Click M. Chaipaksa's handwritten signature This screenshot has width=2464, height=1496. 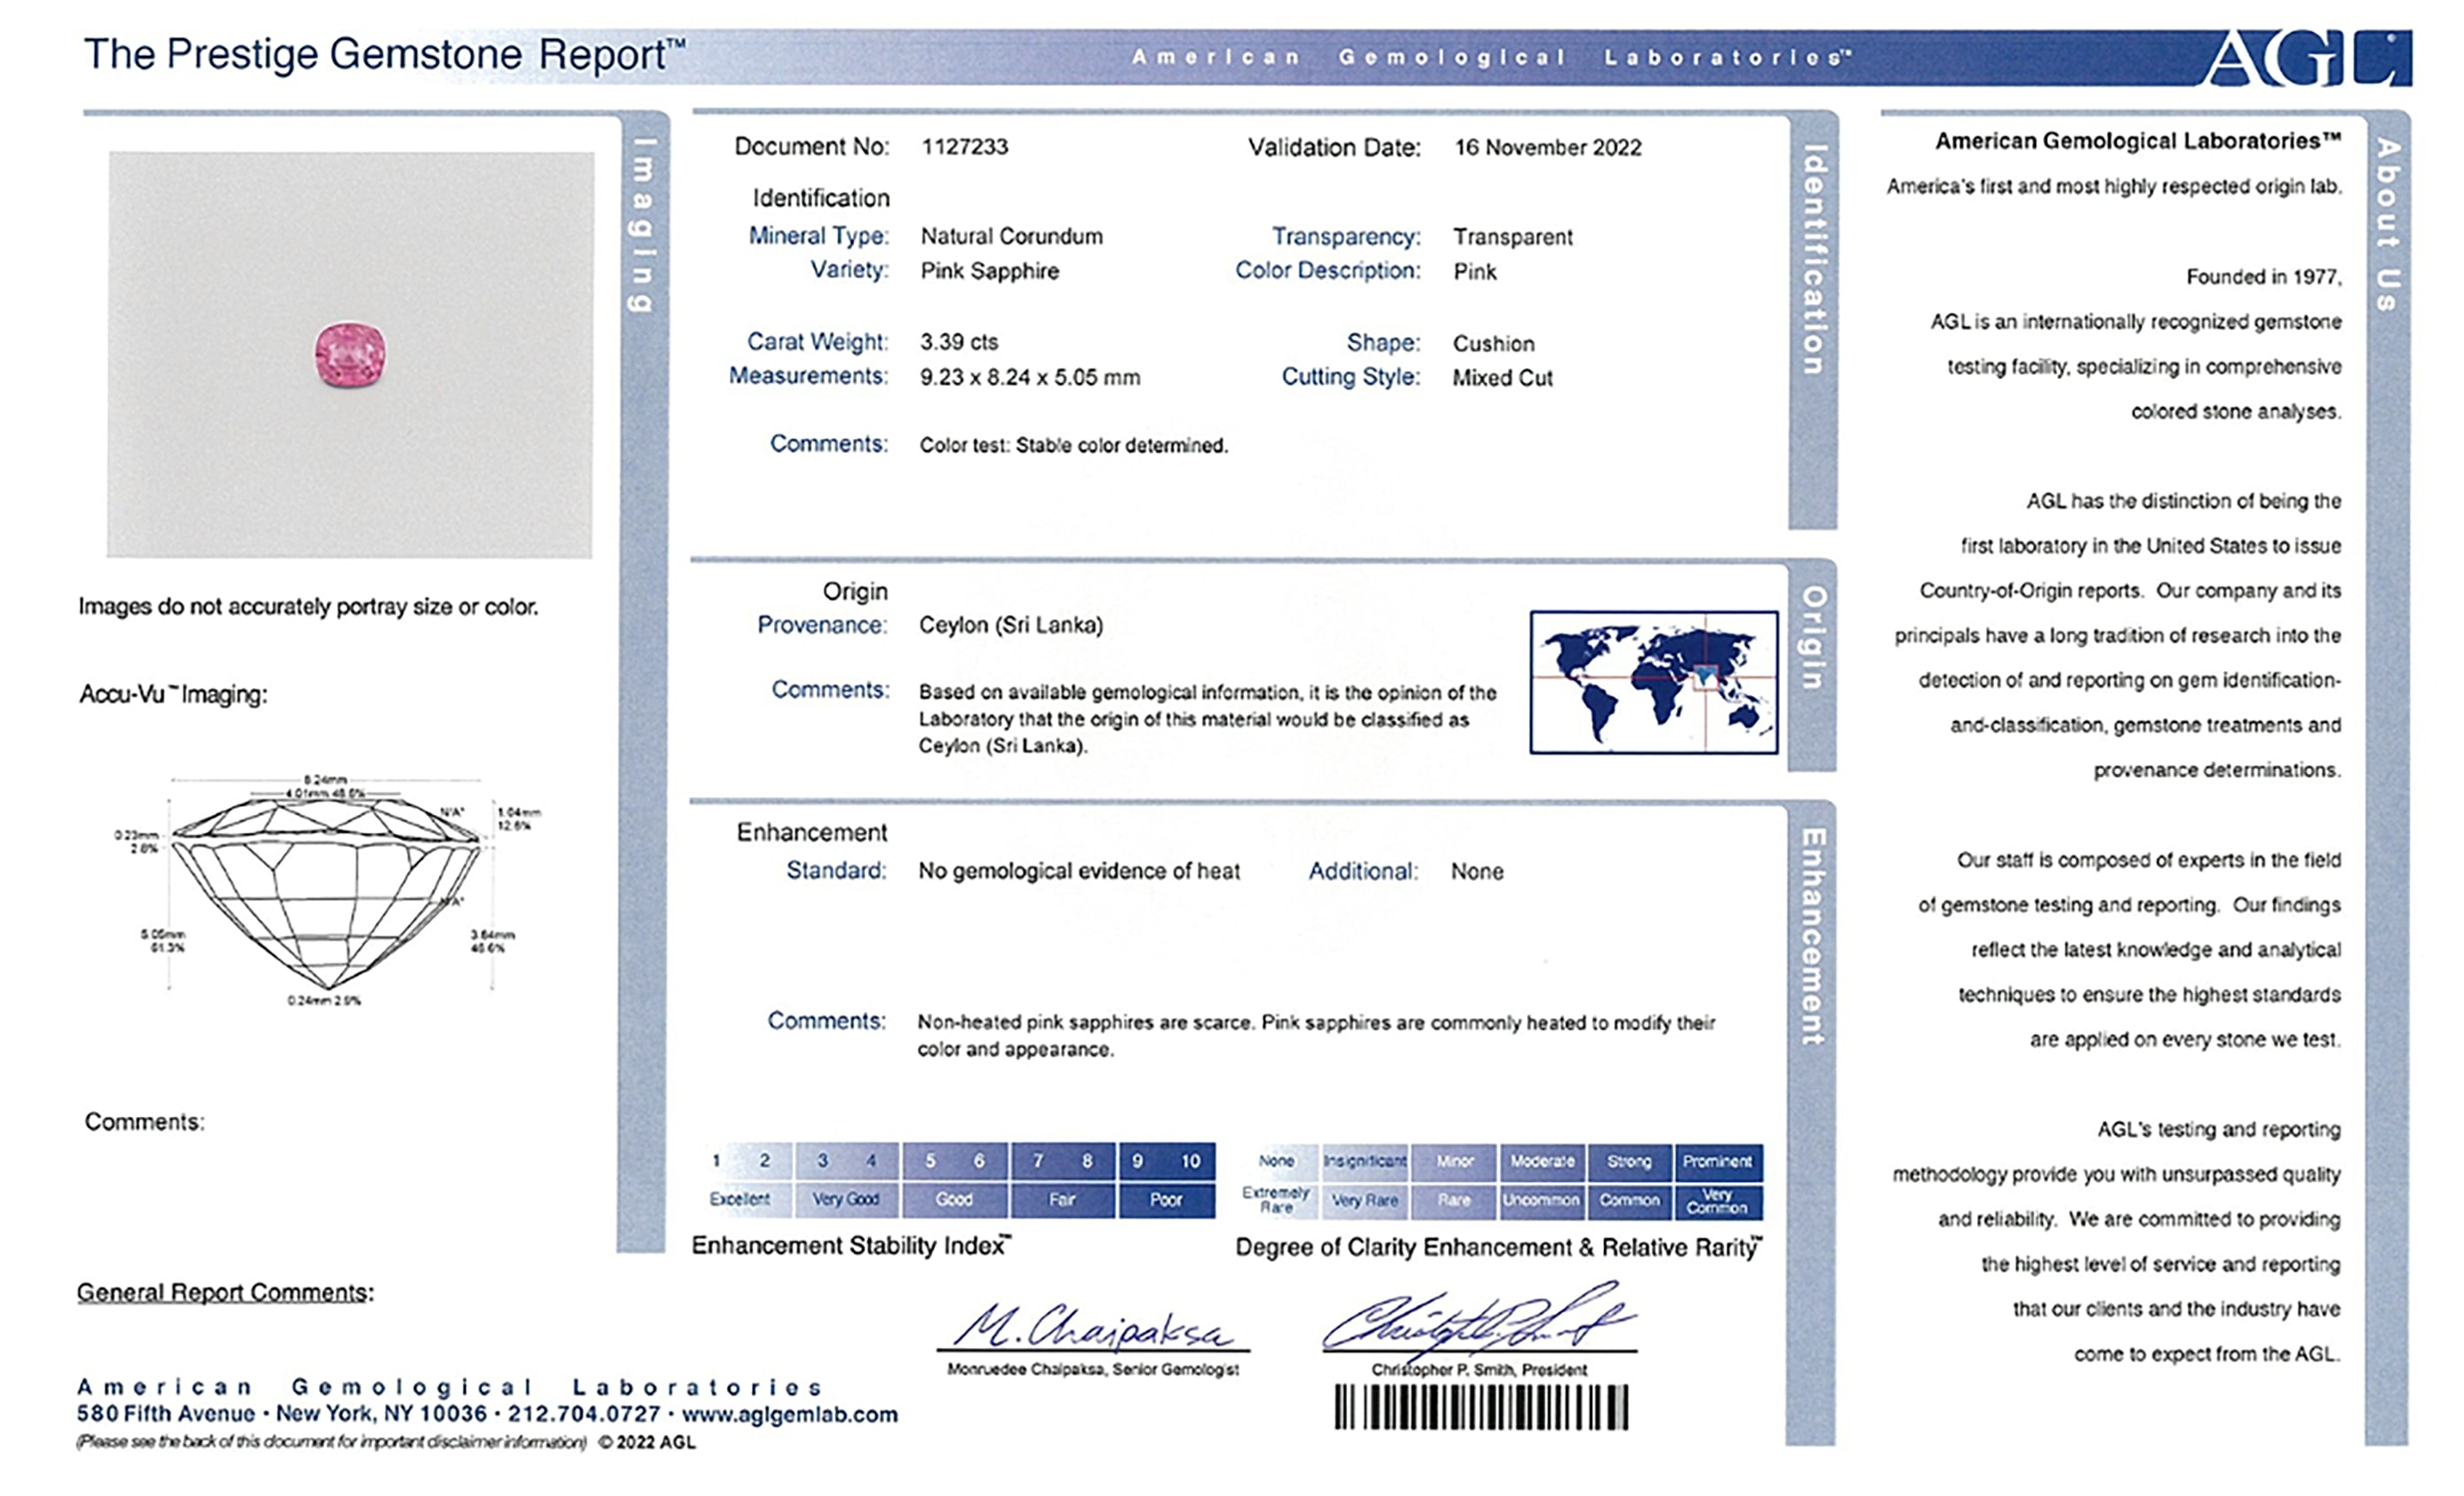1091,1327
